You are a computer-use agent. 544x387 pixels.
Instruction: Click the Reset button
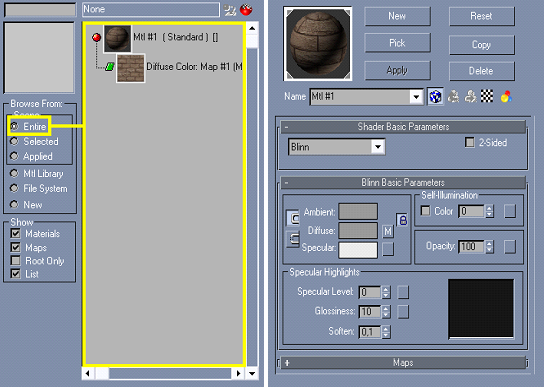tap(482, 16)
